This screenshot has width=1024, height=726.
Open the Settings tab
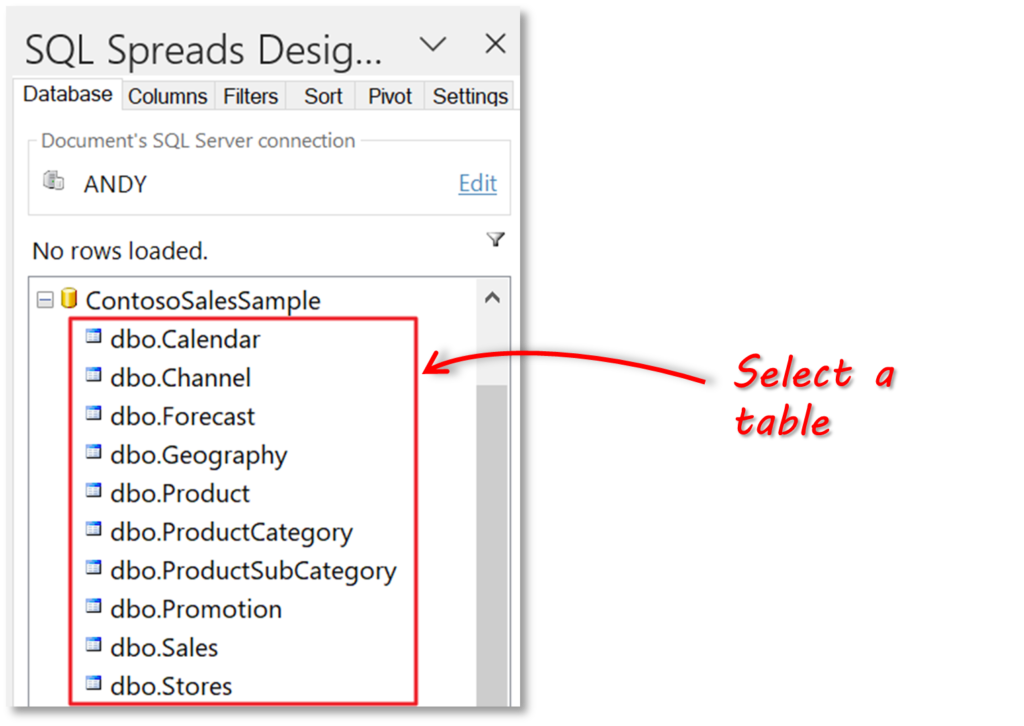pos(470,96)
